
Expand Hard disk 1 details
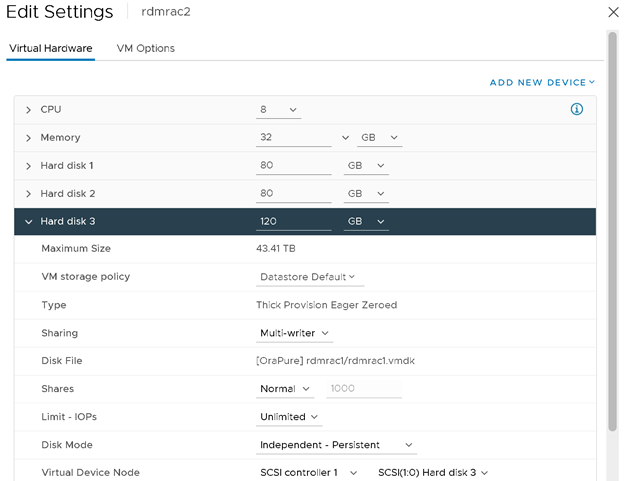(29, 165)
